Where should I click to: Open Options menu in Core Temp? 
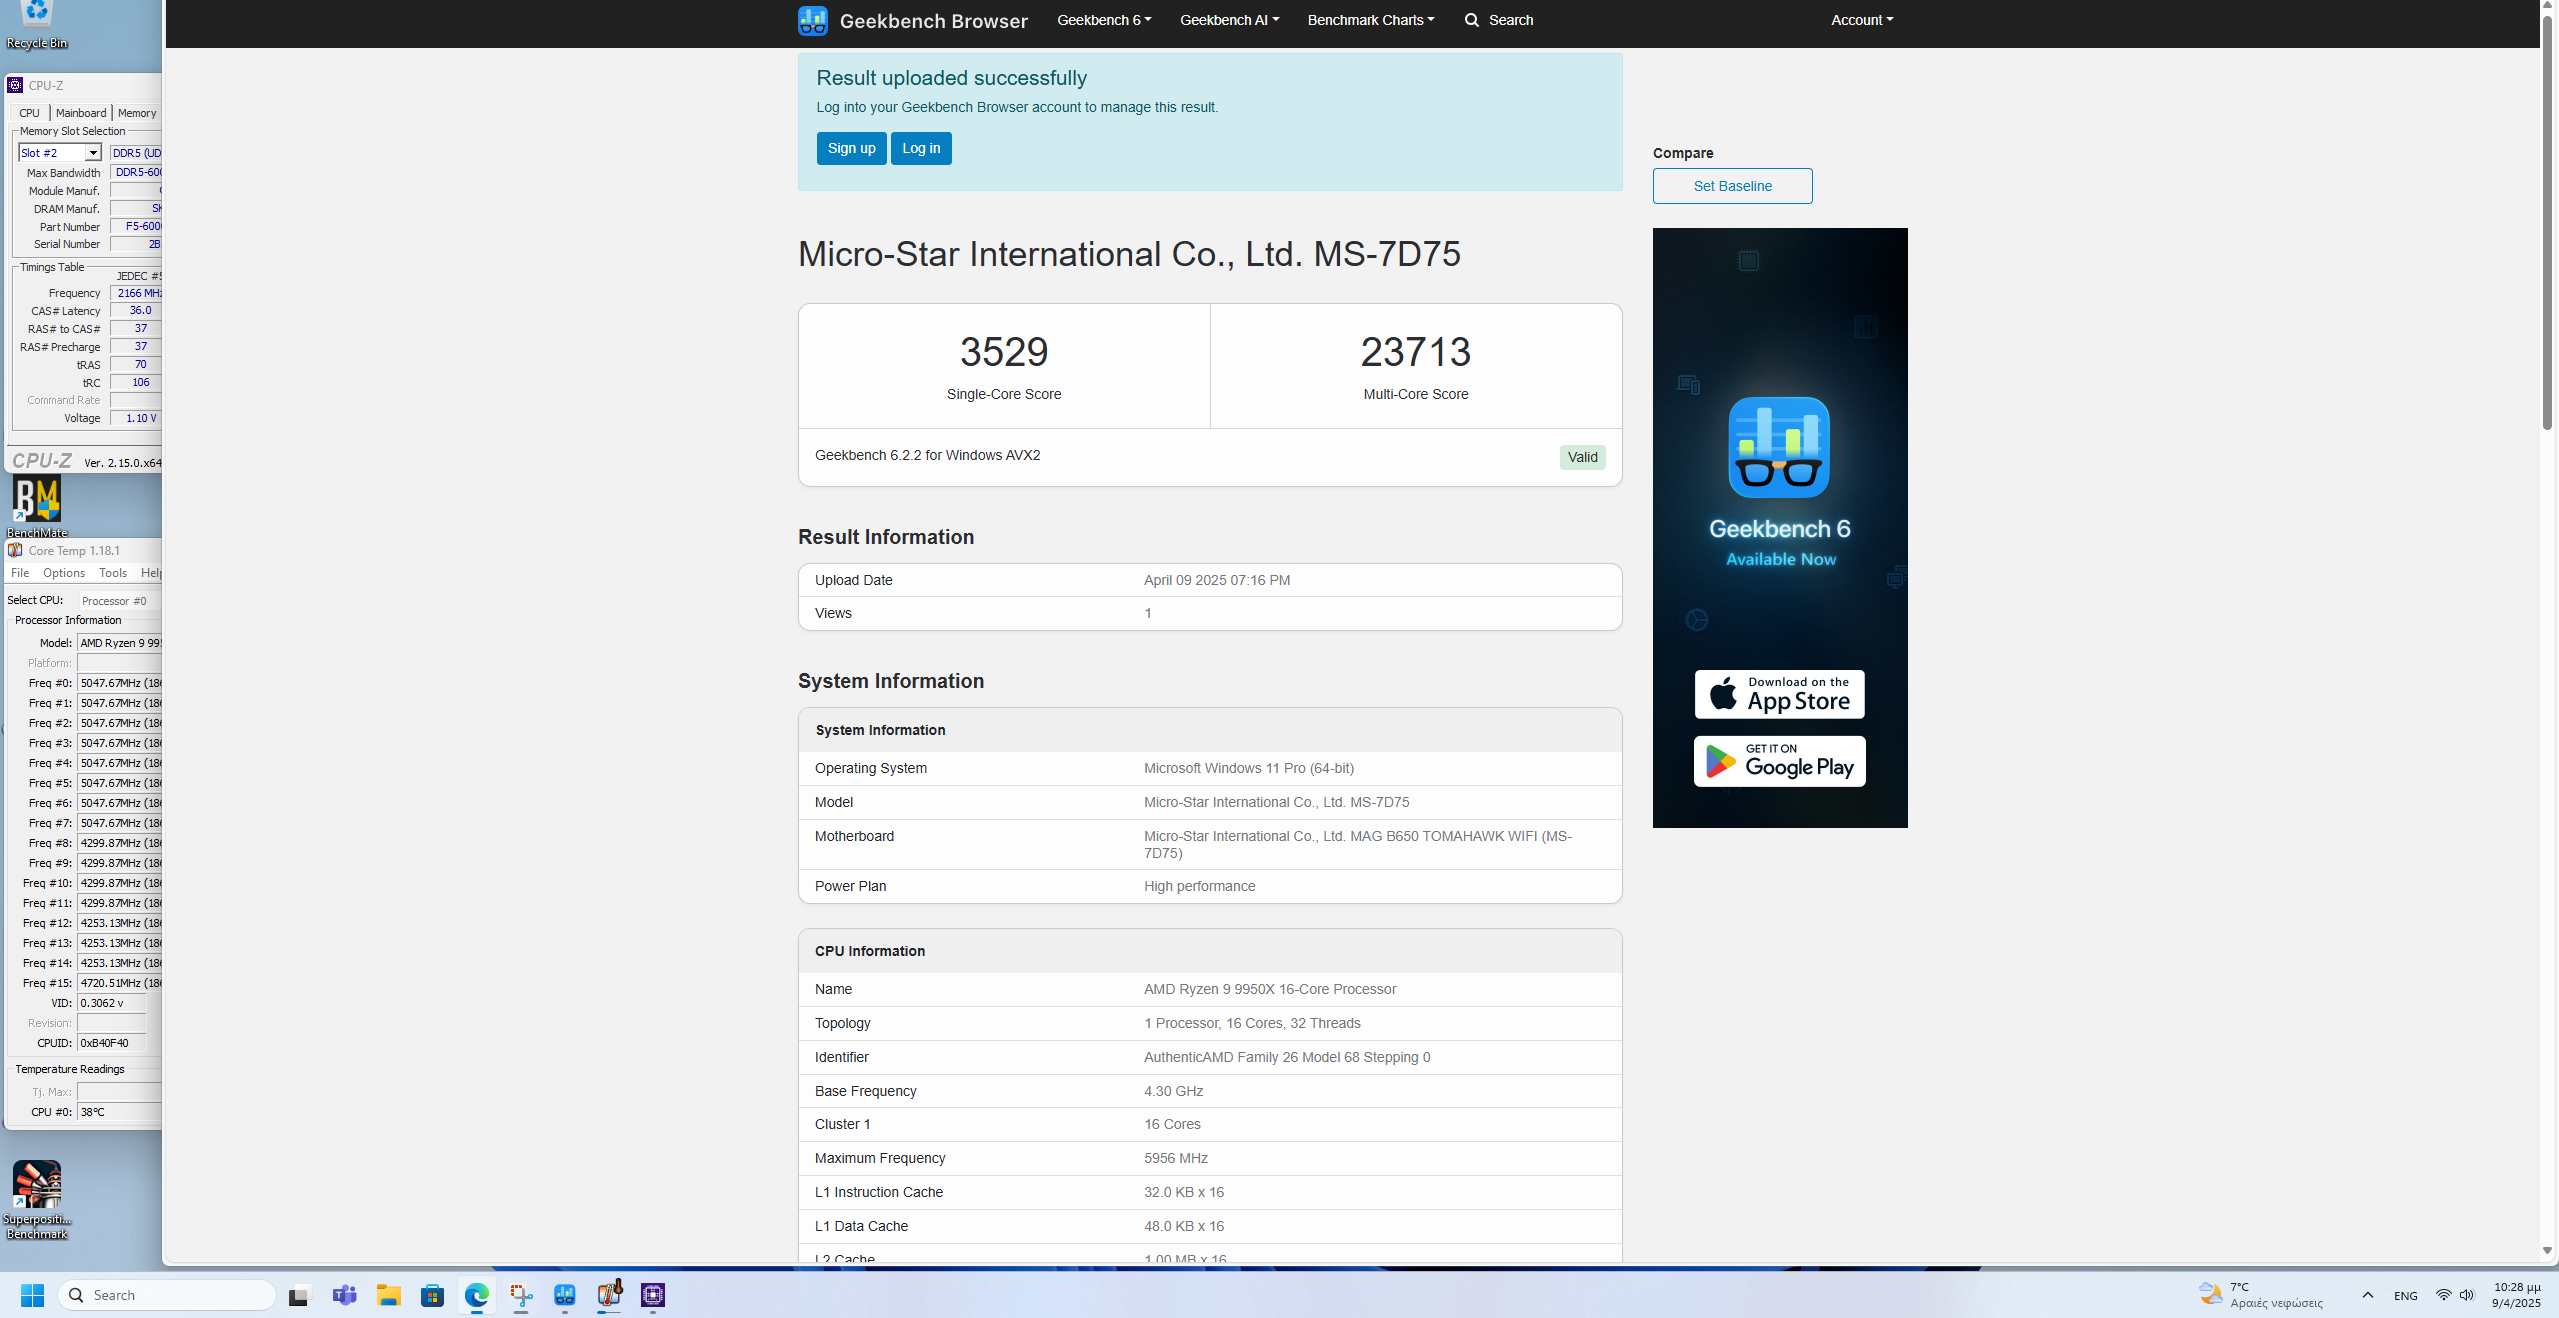tap(64, 573)
